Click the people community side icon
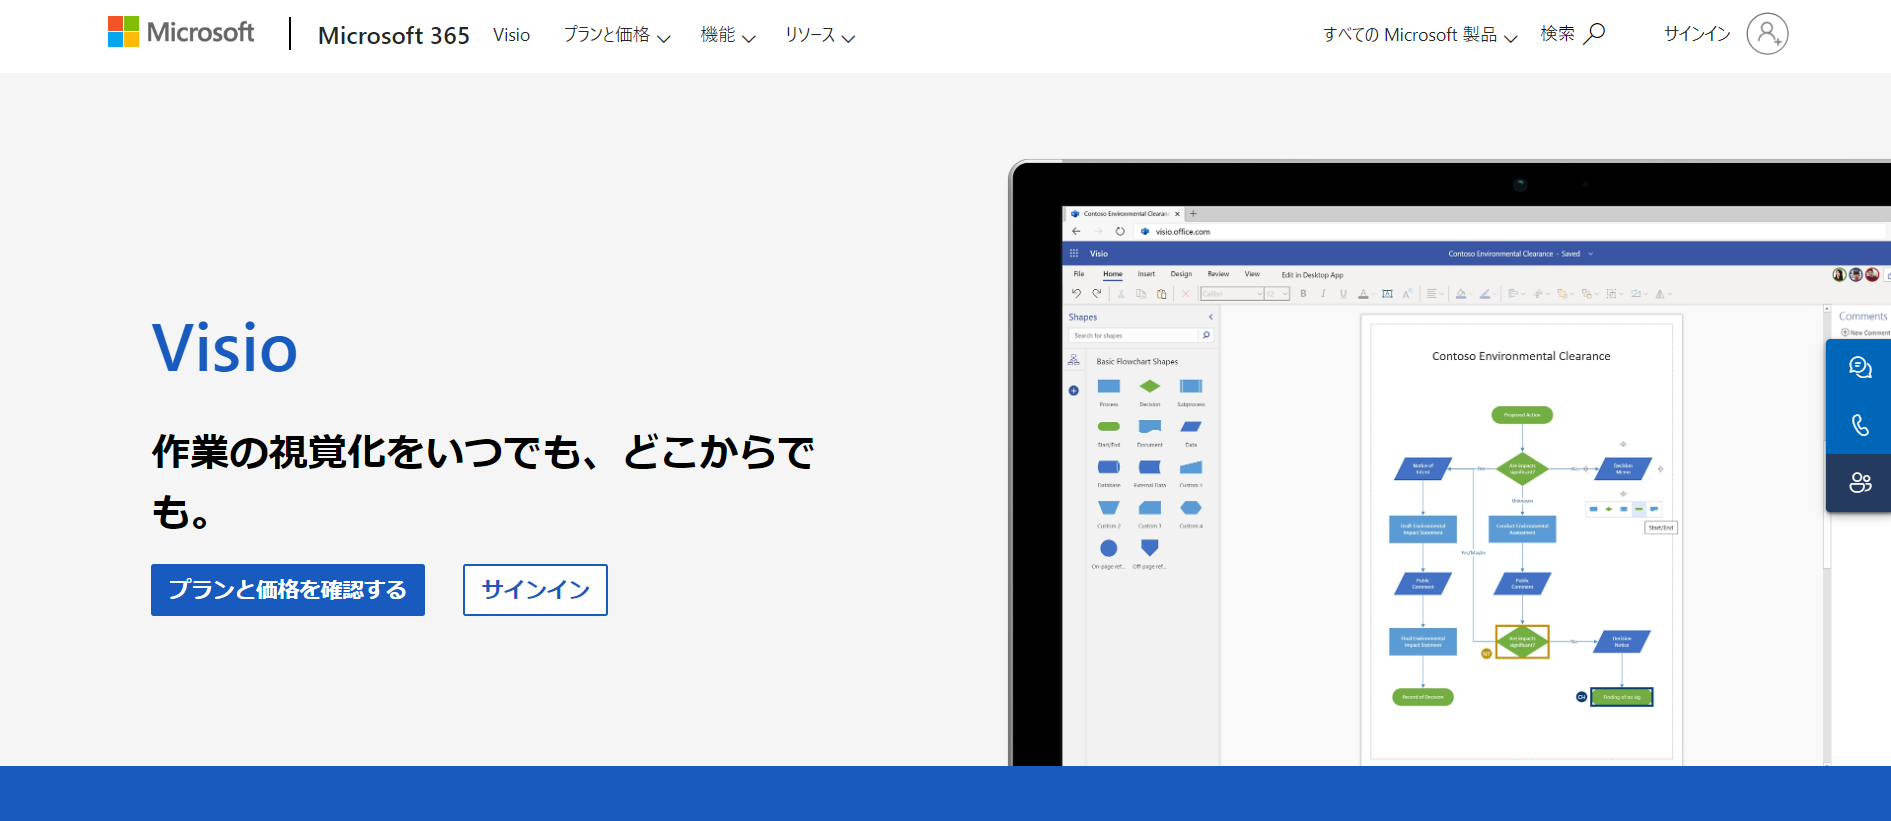Viewport: 1891px width, 821px height. coord(1860,483)
